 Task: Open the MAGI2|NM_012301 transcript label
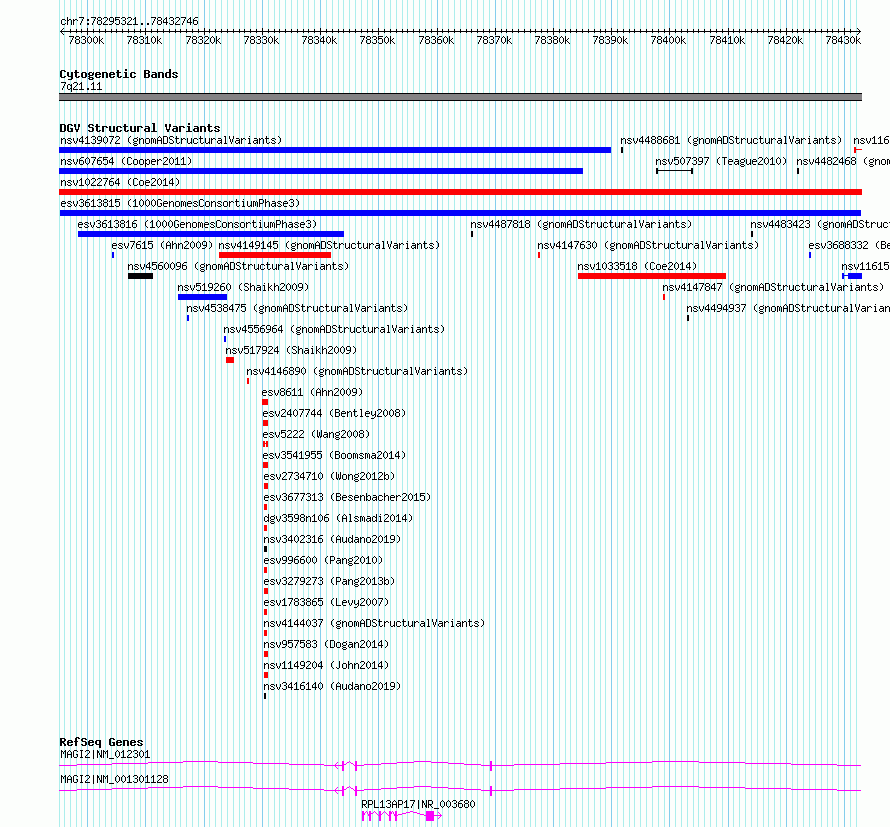pyautogui.click(x=105, y=754)
